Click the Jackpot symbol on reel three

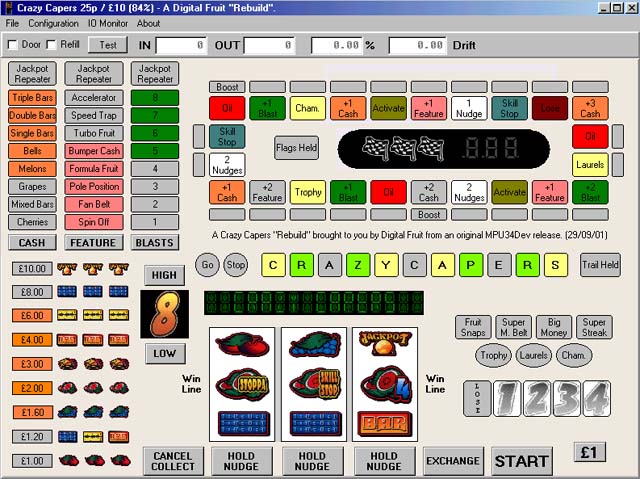385,344
